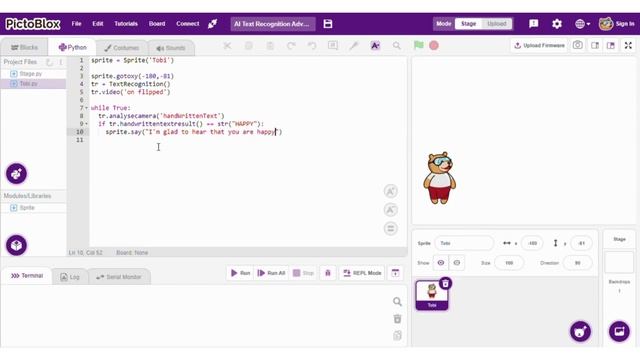
Task: Switch to small stage layout
Action: coord(595,45)
